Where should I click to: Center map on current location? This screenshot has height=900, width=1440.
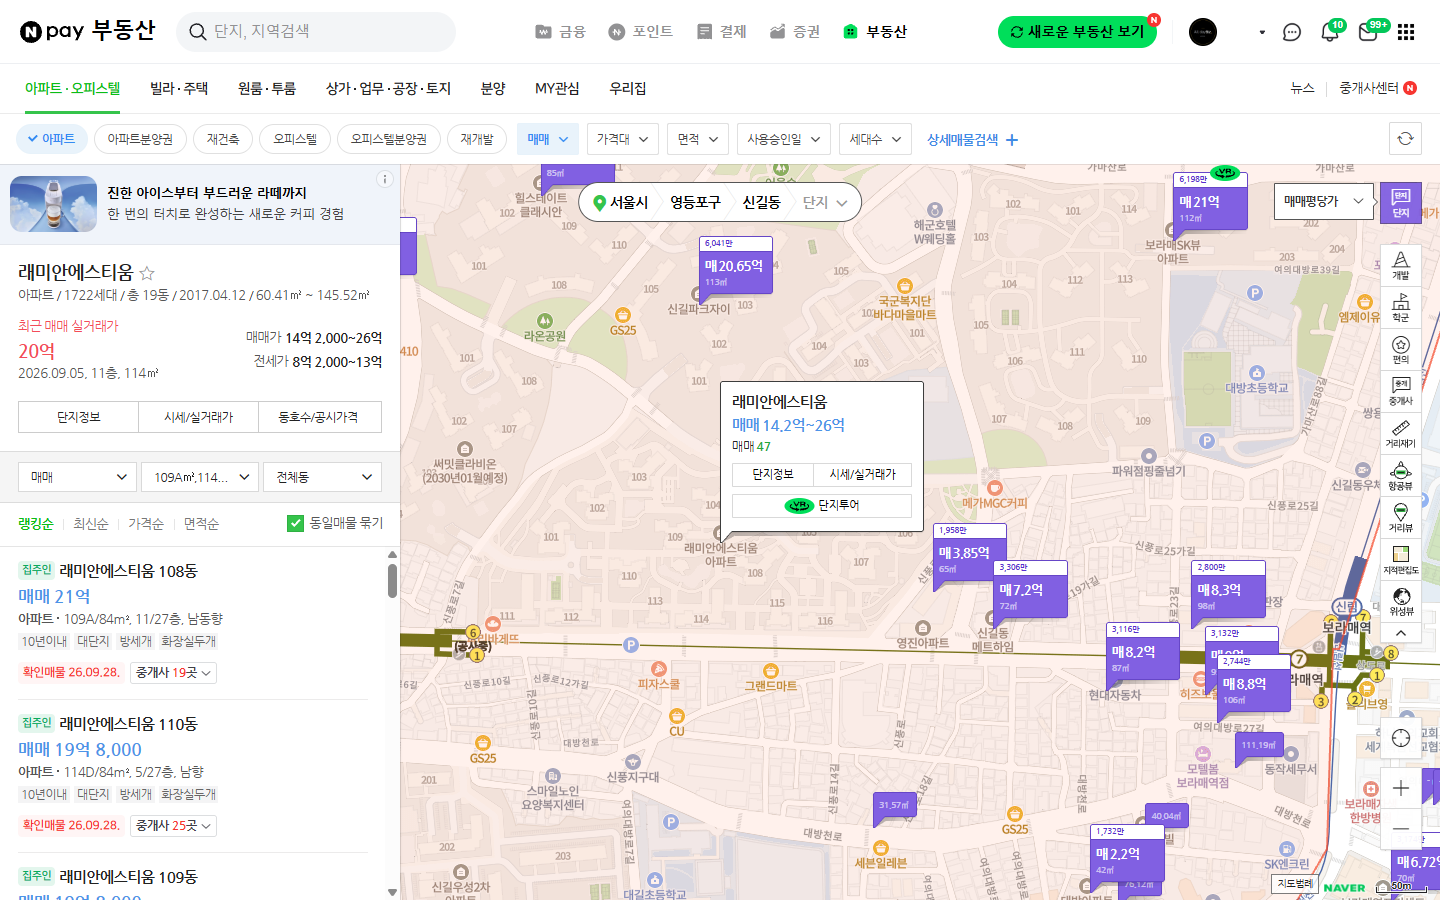[1401, 738]
